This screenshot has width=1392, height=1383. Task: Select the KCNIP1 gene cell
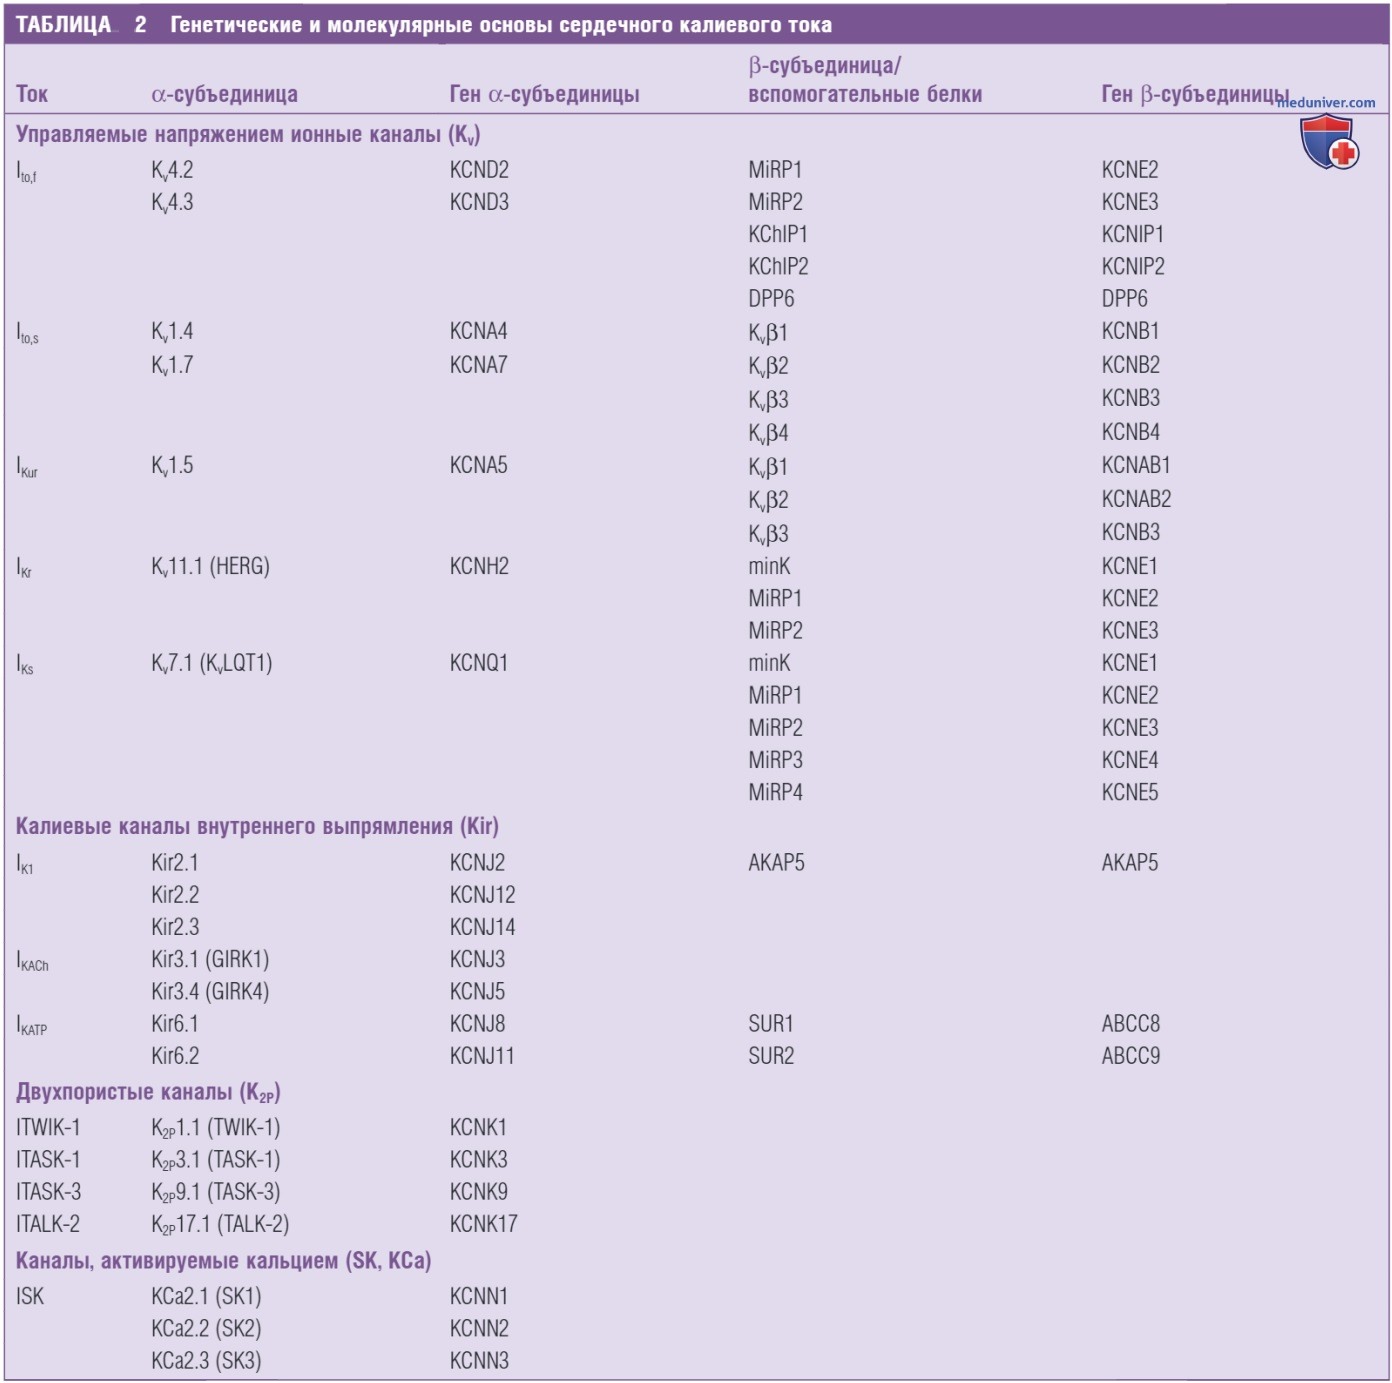tap(1133, 234)
